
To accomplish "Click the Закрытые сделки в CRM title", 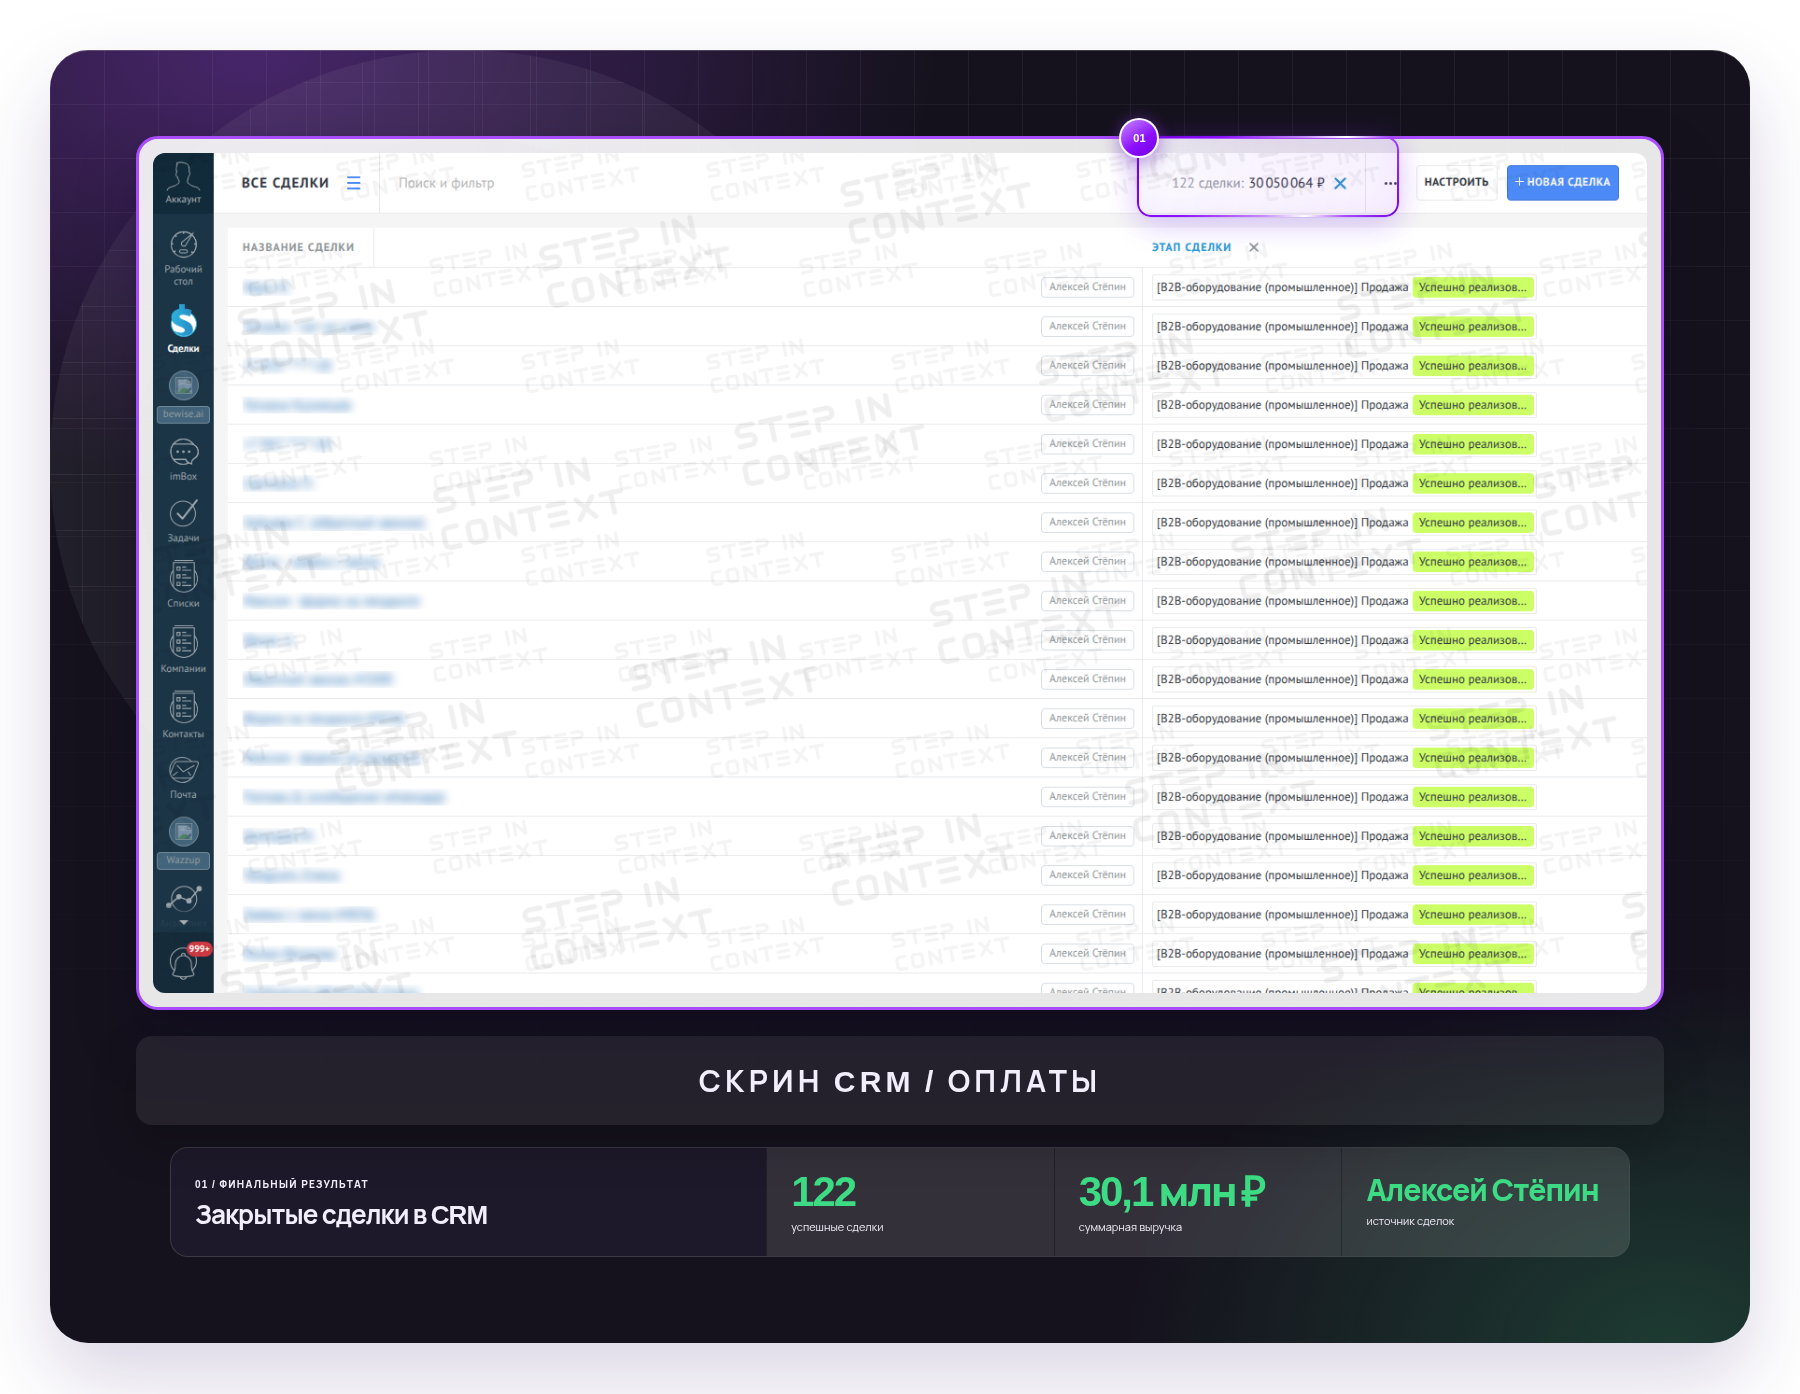I will point(341,1215).
